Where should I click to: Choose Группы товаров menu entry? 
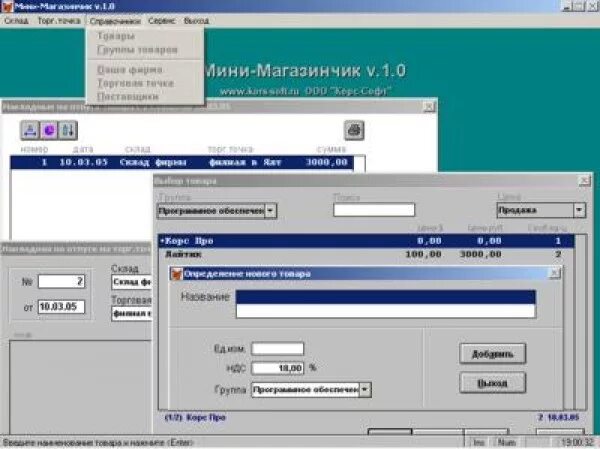[x=137, y=50]
